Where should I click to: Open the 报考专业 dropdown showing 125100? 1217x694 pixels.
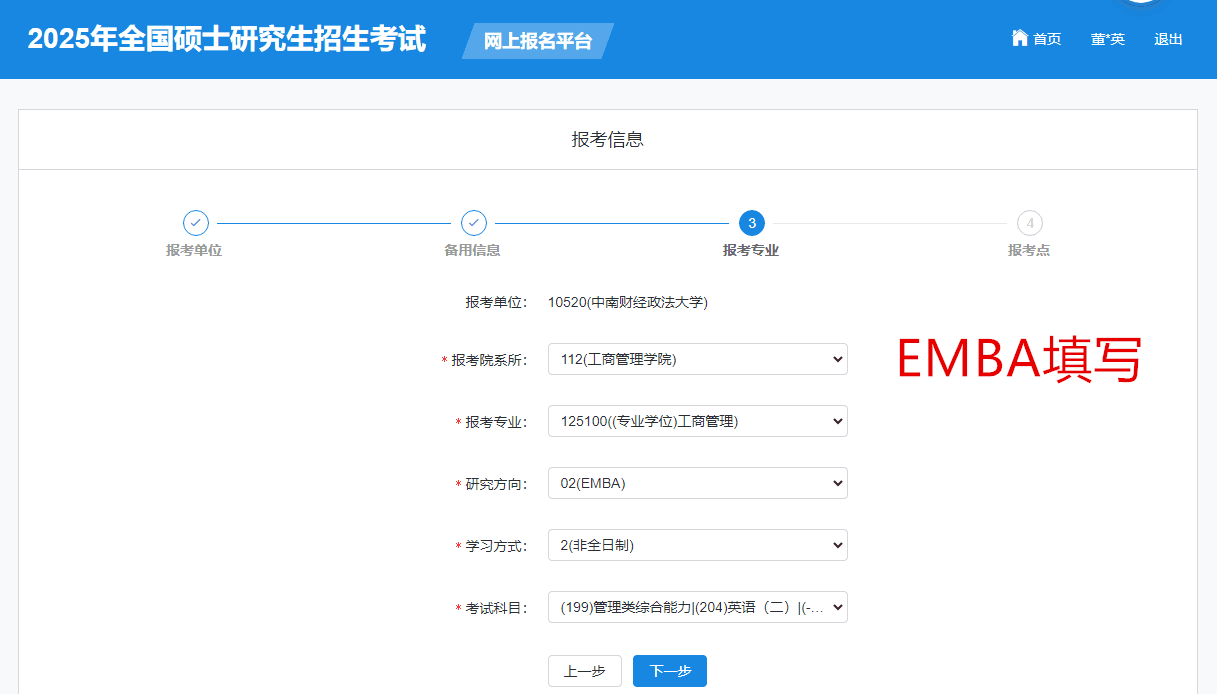(698, 421)
